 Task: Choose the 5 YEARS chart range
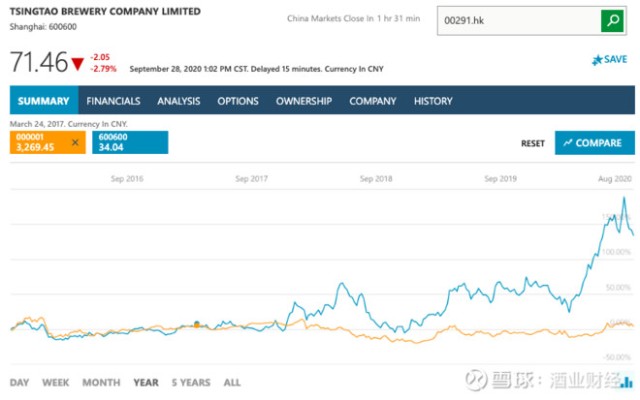tap(191, 382)
